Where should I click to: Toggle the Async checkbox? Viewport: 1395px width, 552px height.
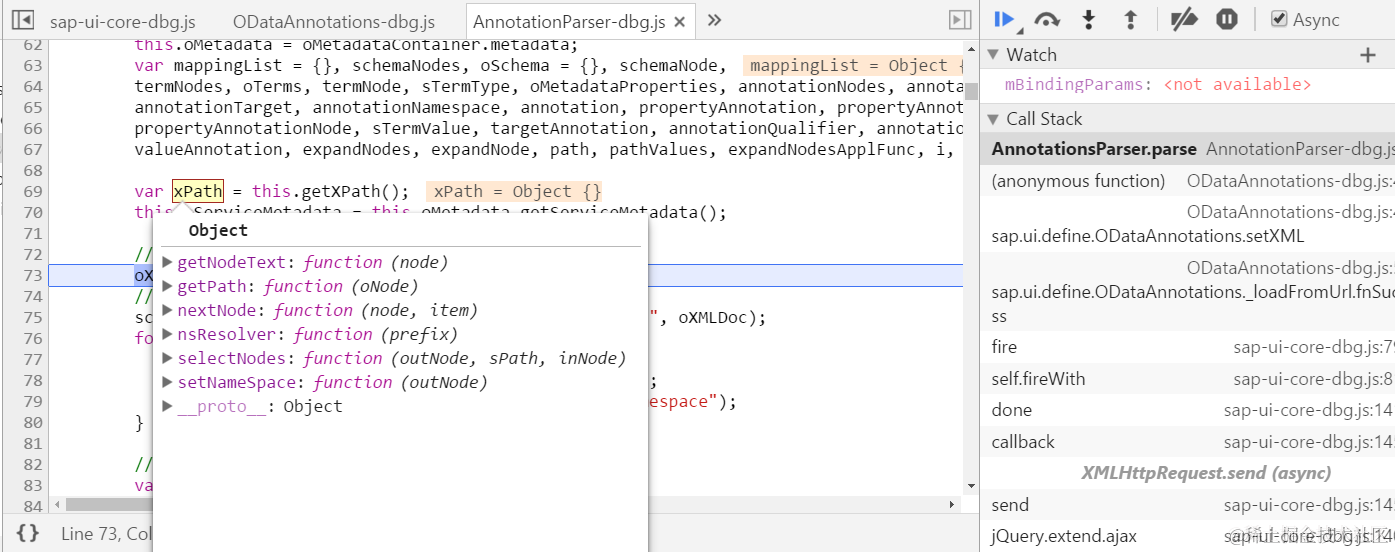click(x=1279, y=19)
